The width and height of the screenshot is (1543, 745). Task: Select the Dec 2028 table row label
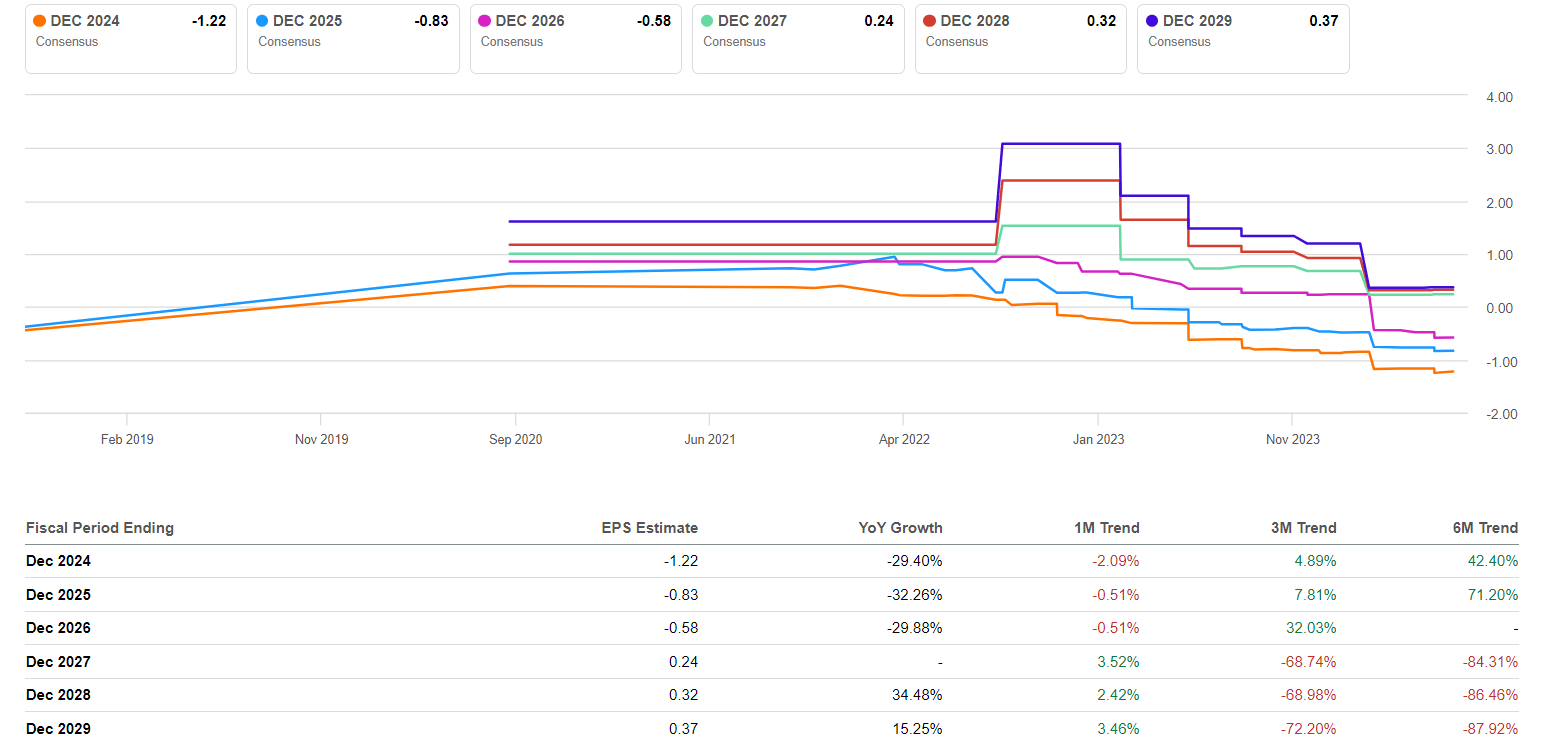click(x=58, y=695)
